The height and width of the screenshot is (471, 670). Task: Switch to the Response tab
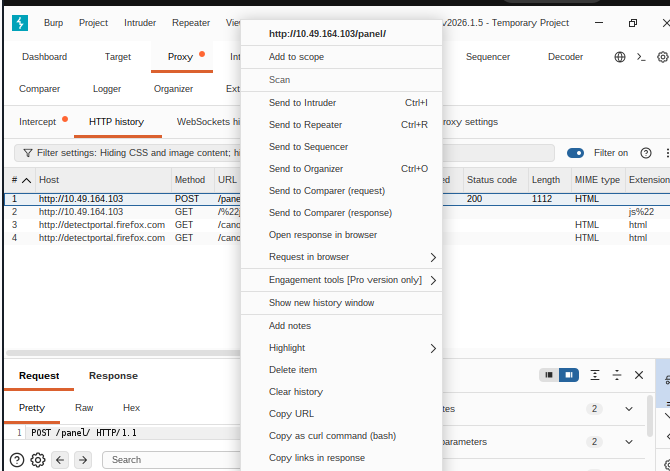click(113, 376)
